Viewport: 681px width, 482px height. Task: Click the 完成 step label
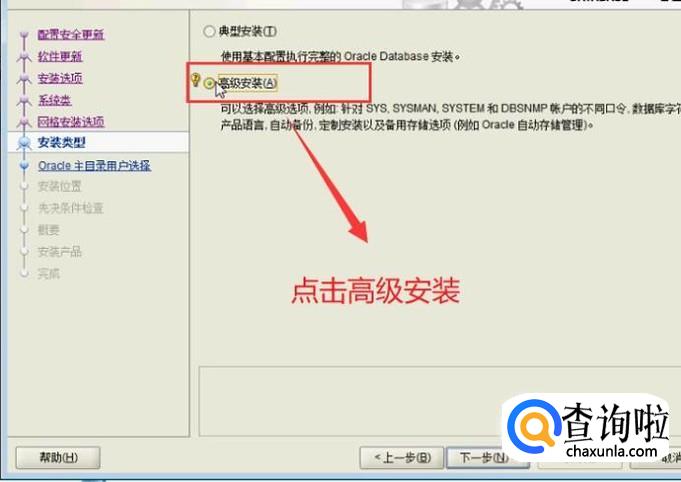click(x=48, y=273)
